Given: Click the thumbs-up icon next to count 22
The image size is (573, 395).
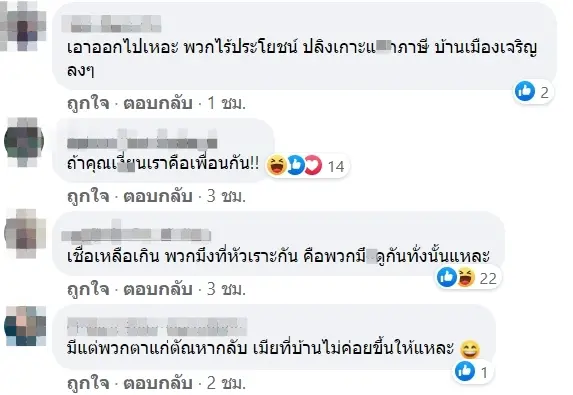Looking at the screenshot, I should click(x=447, y=277).
